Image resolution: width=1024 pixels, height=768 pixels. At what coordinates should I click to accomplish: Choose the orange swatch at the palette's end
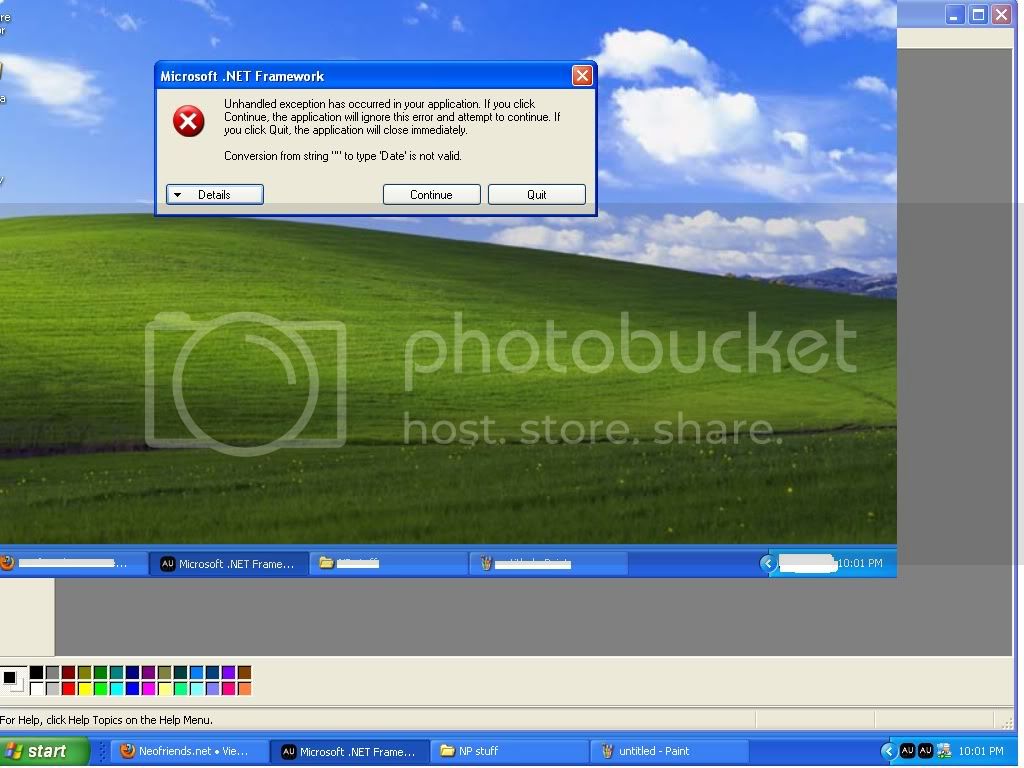click(244, 688)
